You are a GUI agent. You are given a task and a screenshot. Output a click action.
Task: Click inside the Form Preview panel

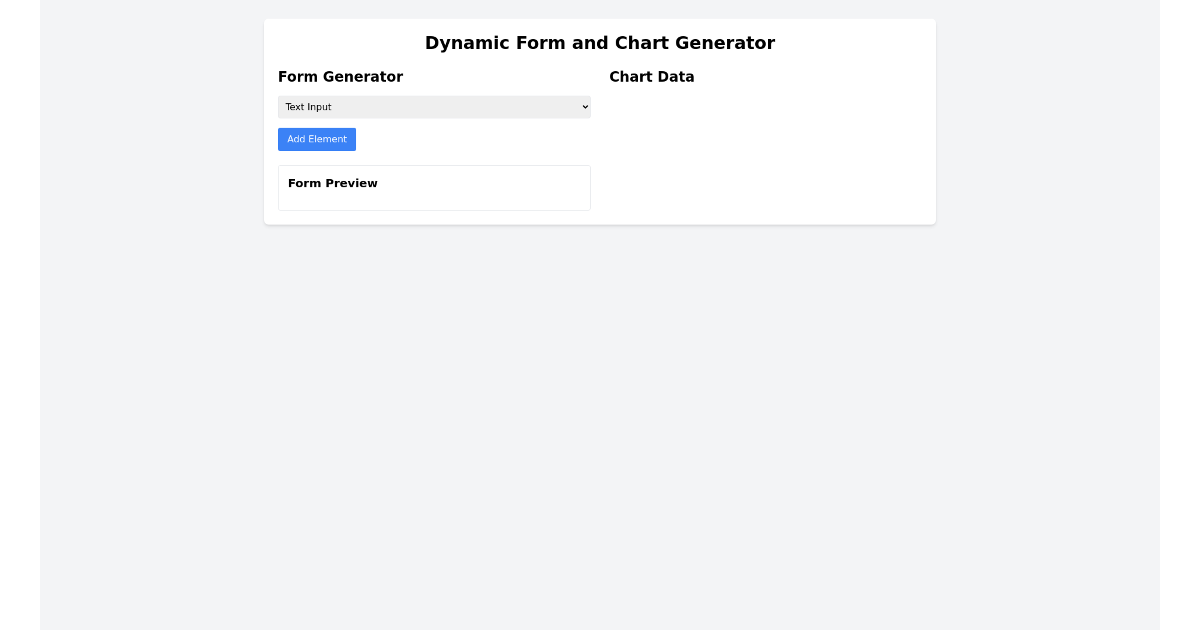[434, 198]
